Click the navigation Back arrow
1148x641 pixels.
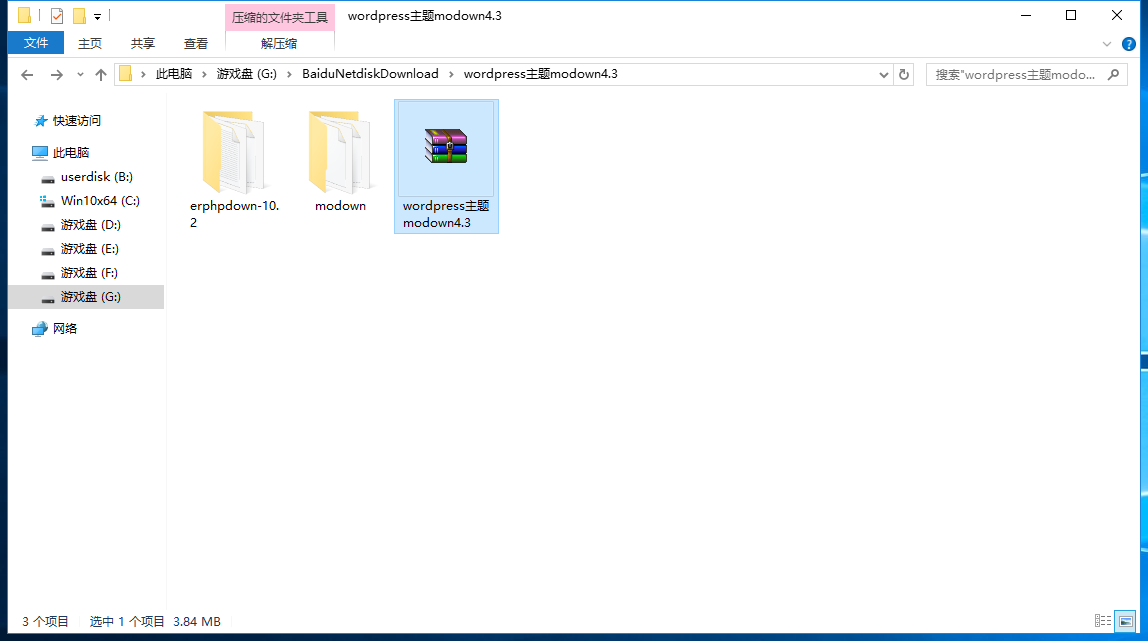tap(26, 73)
